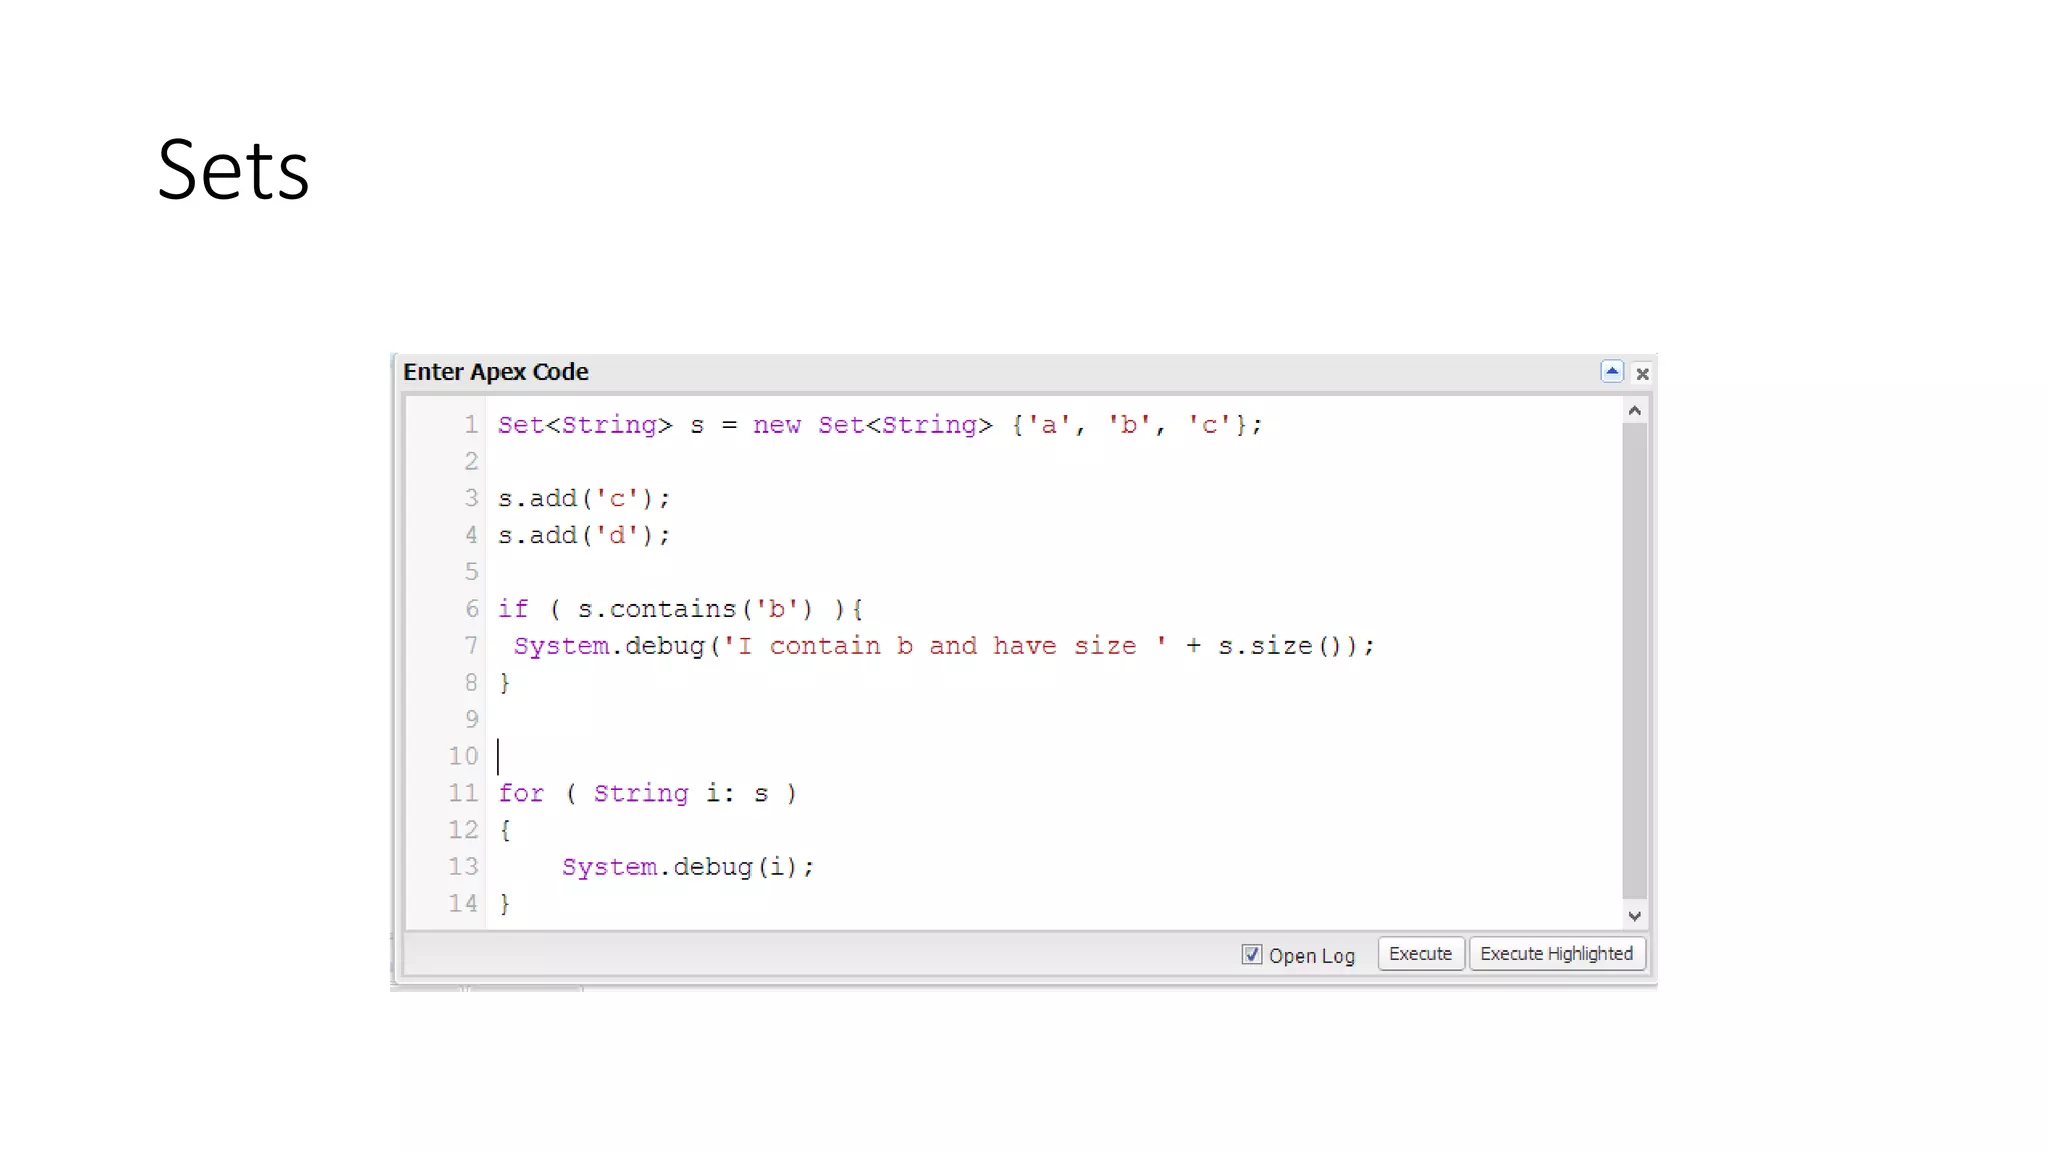2048x1152 pixels.
Task: Click the Open Log label
Action: click(x=1311, y=956)
